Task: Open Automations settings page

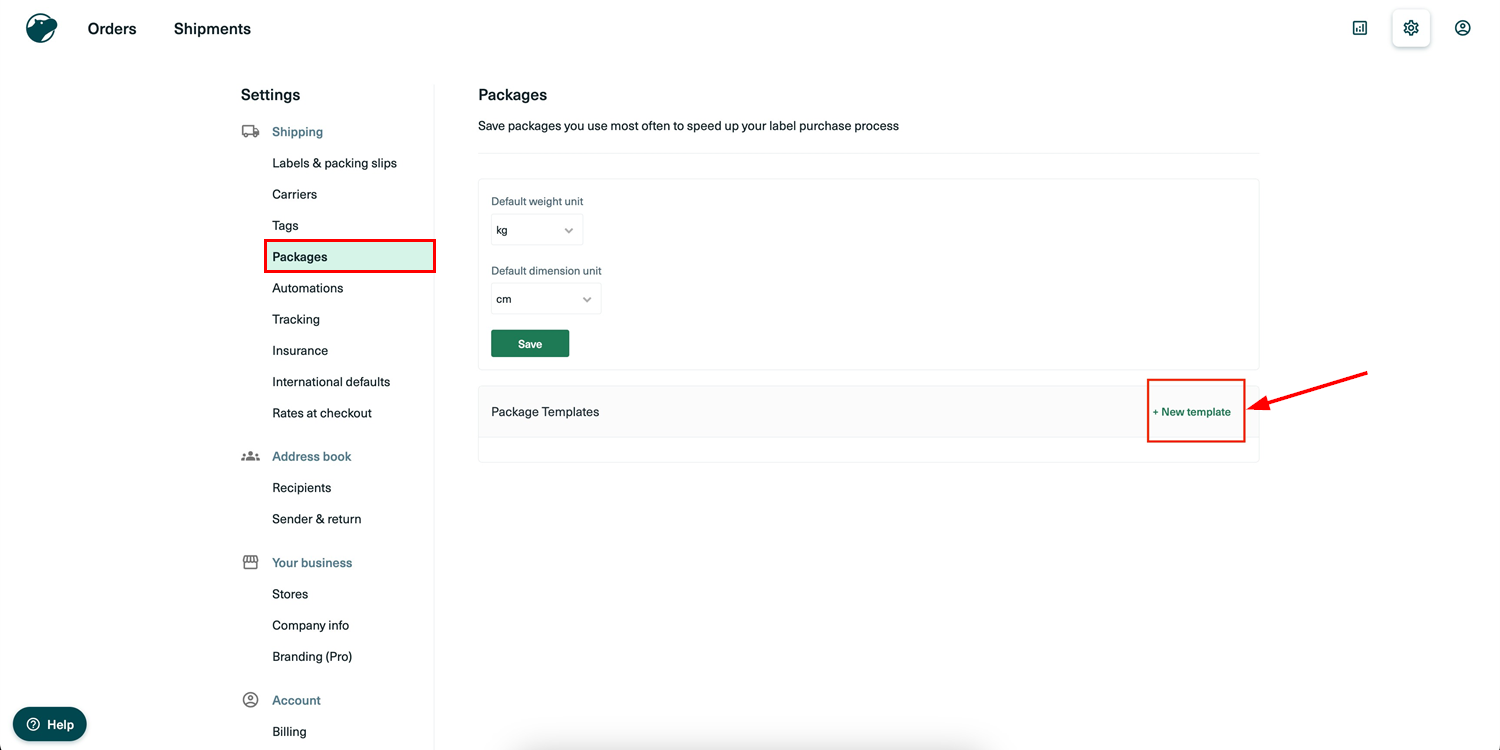Action: tap(307, 288)
